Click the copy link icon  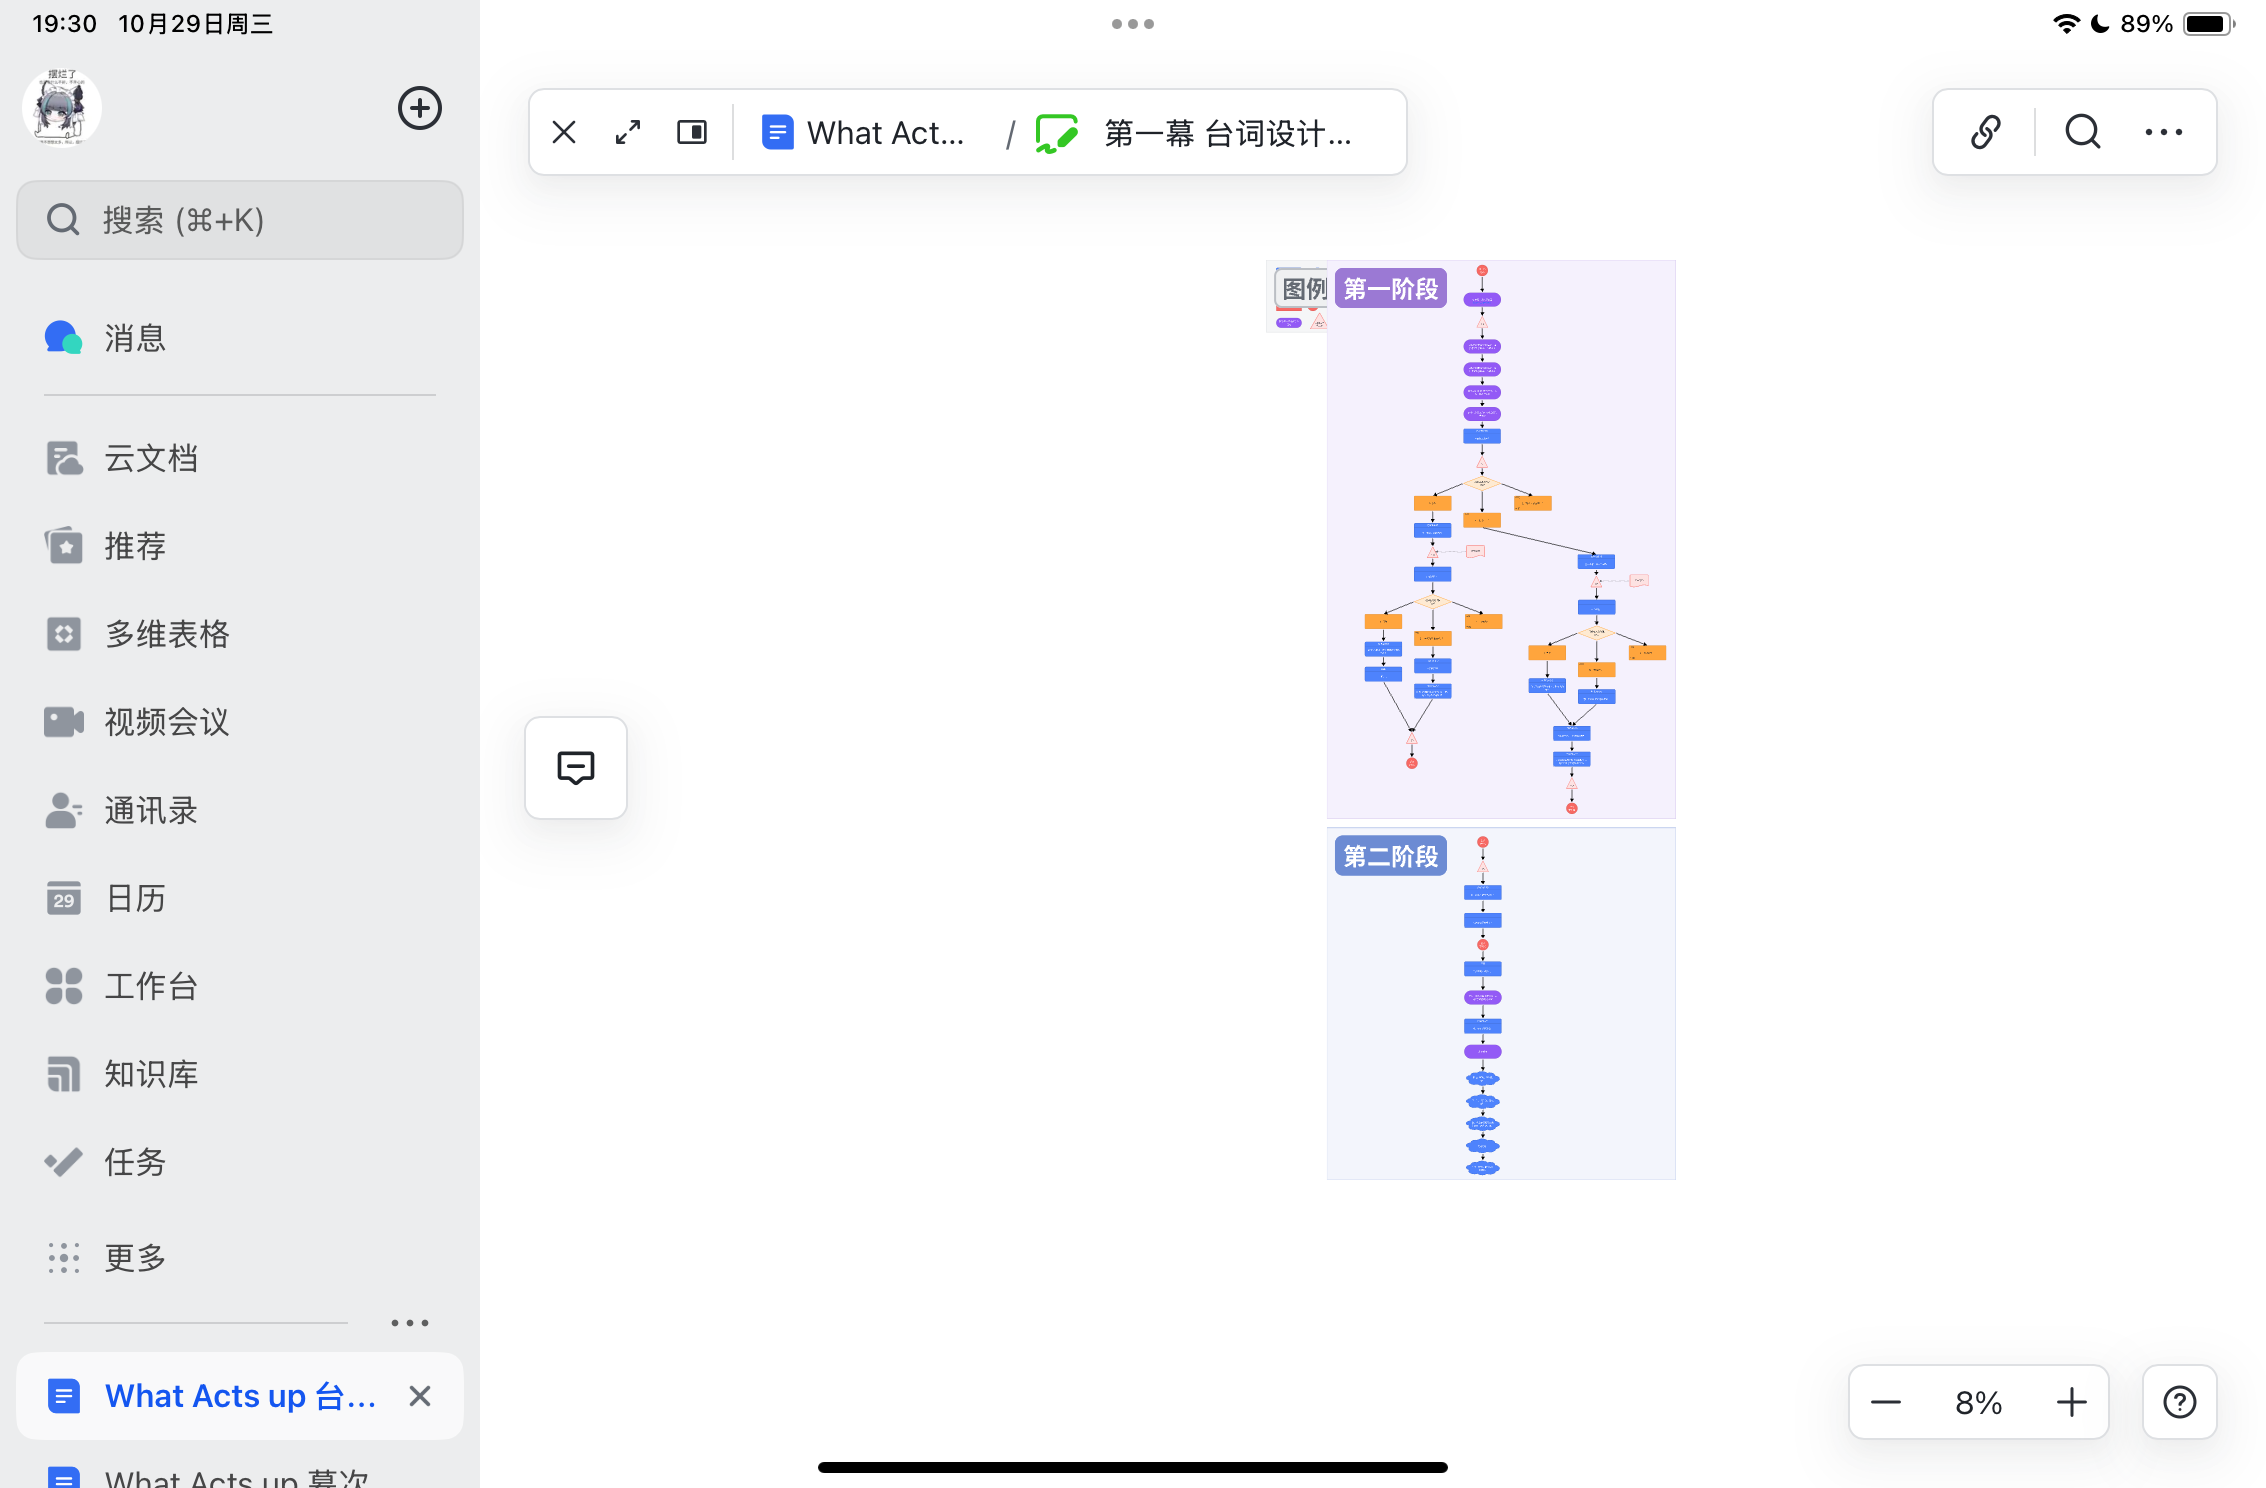pos(1985,132)
